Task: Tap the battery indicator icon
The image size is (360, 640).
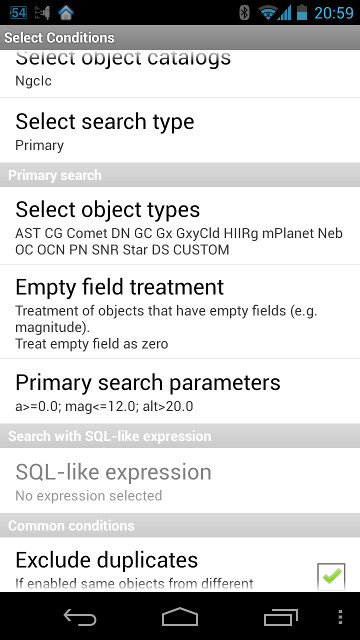Action: [302, 12]
